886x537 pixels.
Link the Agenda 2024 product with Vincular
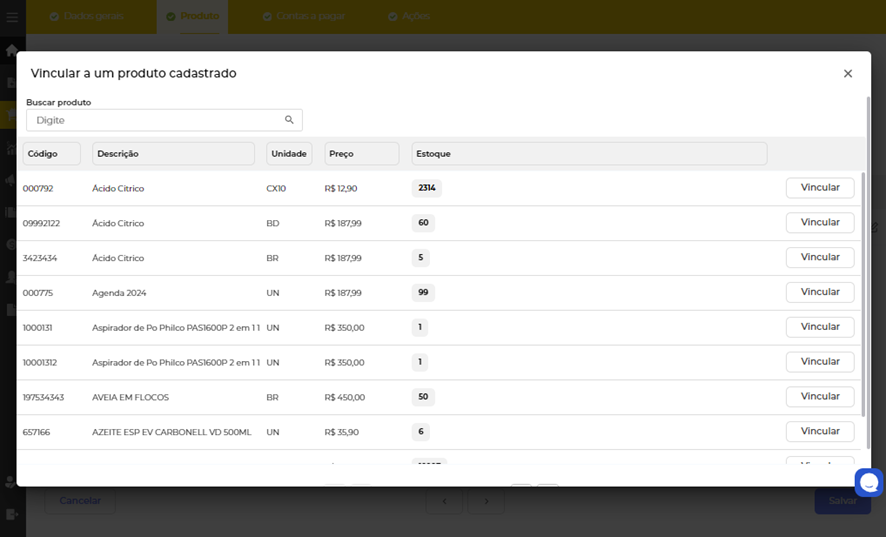[x=819, y=292]
